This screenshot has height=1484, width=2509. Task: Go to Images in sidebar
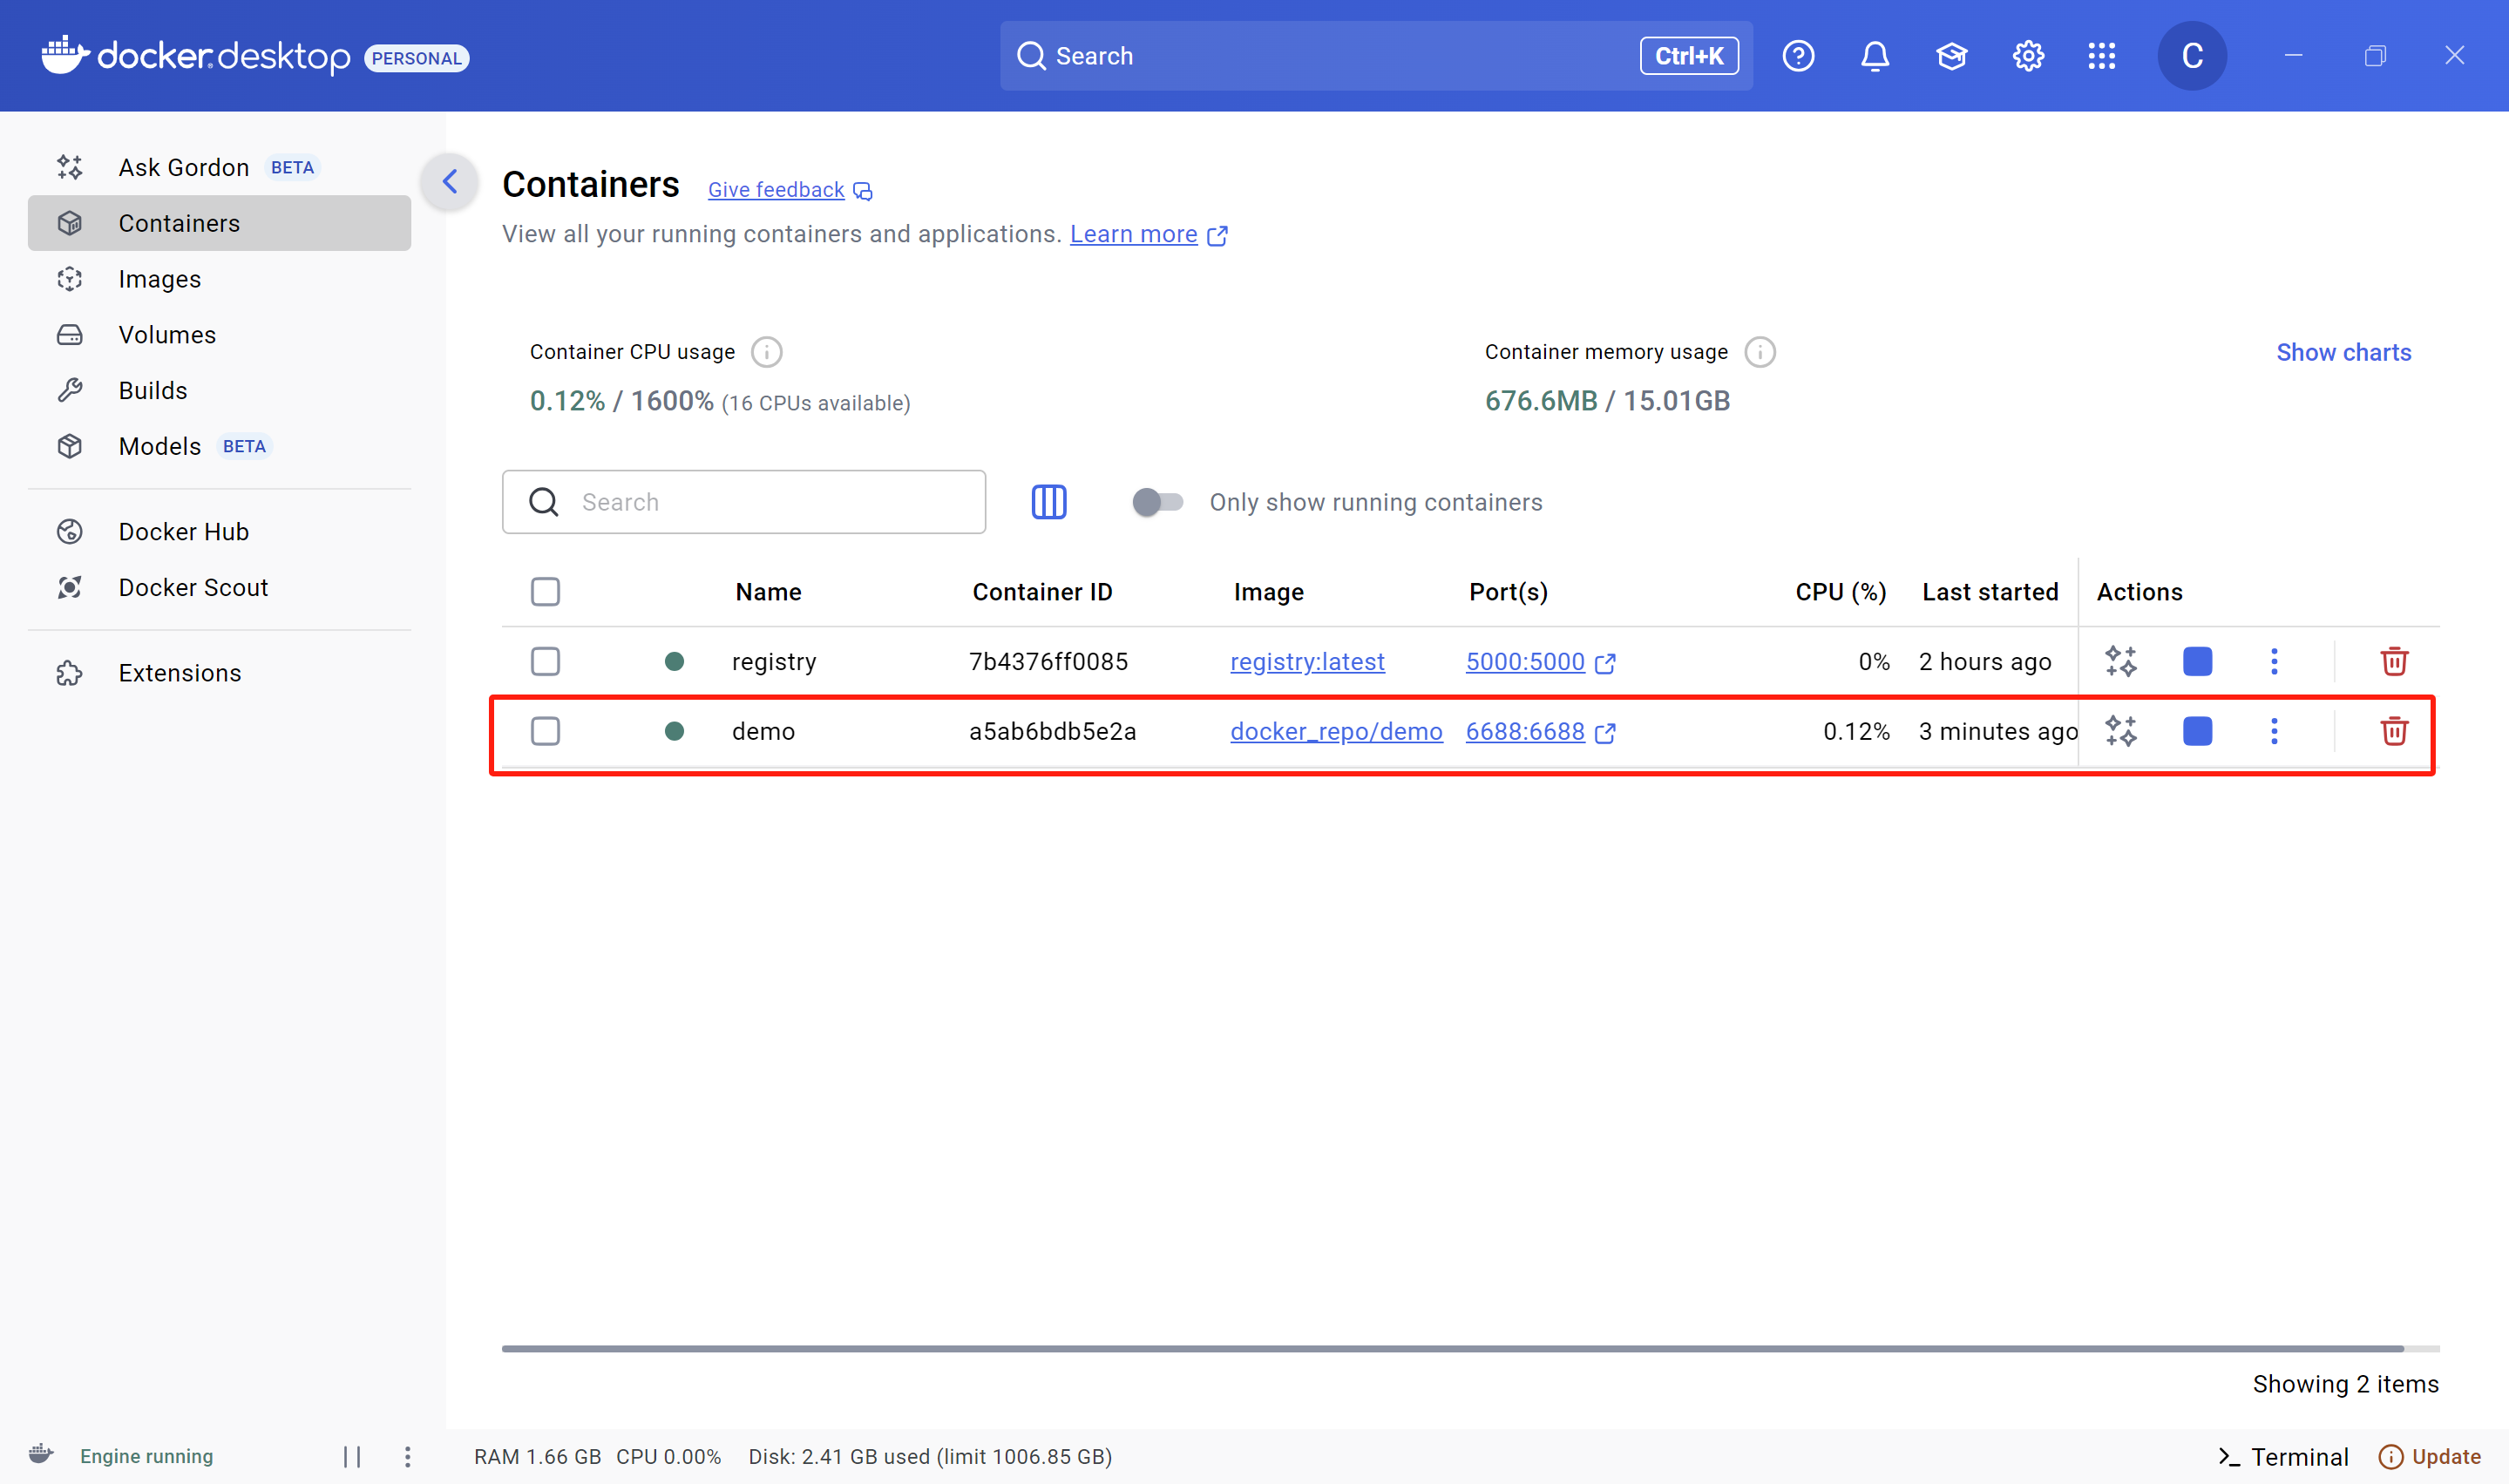tap(159, 279)
